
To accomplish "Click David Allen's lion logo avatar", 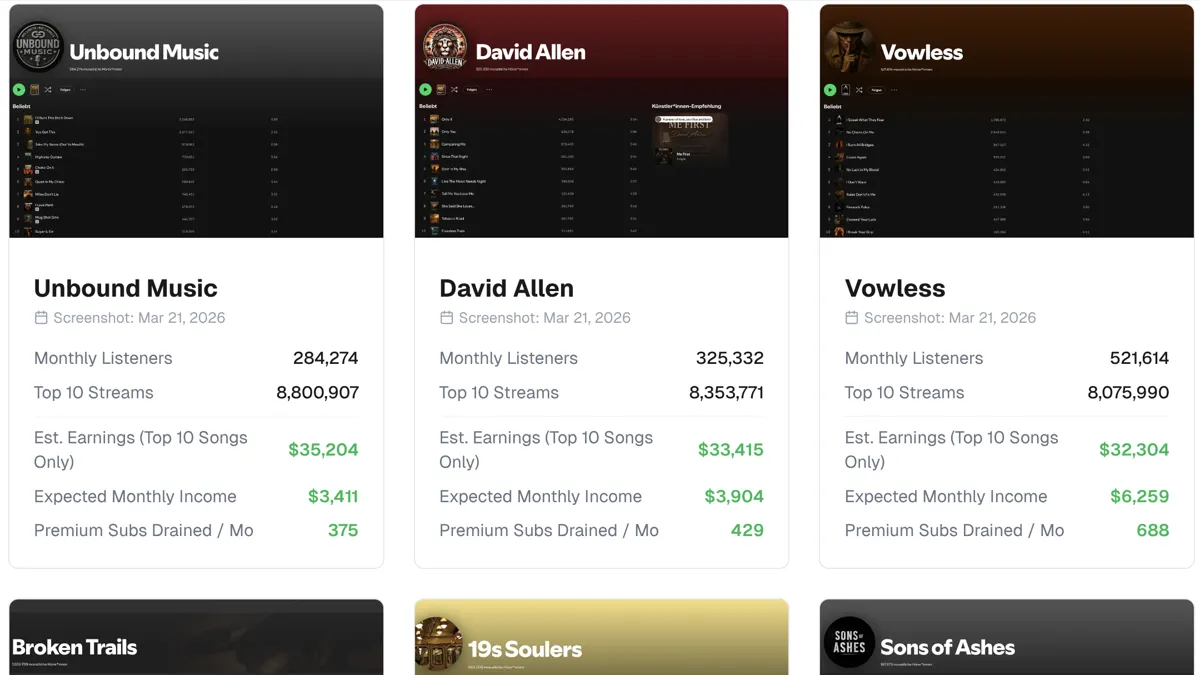I will coord(444,48).
